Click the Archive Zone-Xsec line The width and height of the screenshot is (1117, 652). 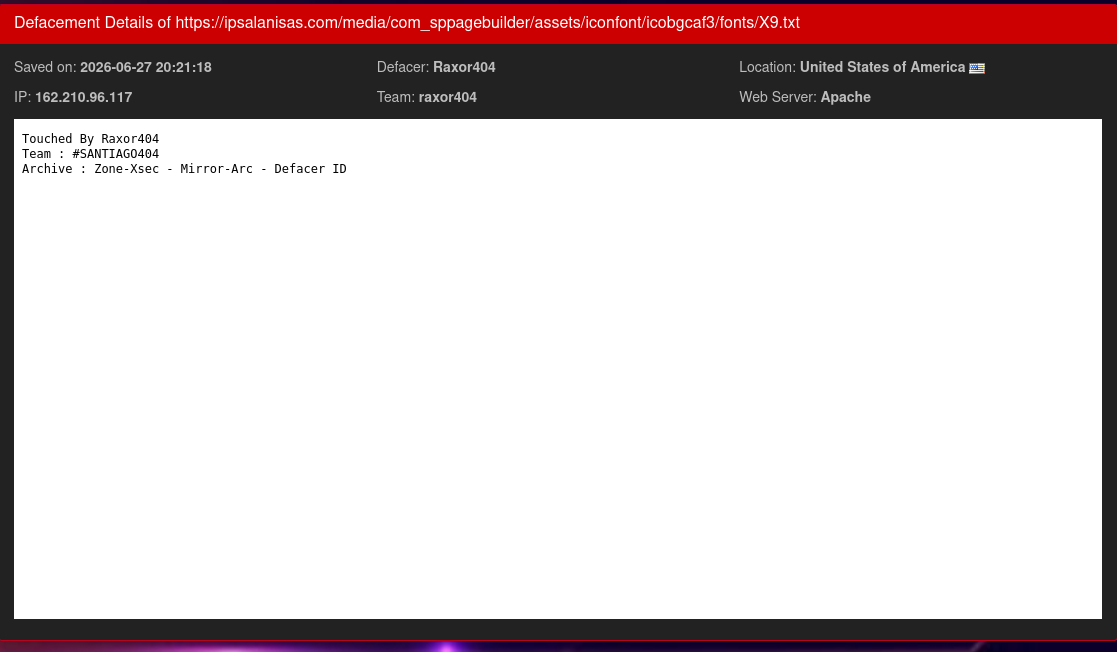184,168
